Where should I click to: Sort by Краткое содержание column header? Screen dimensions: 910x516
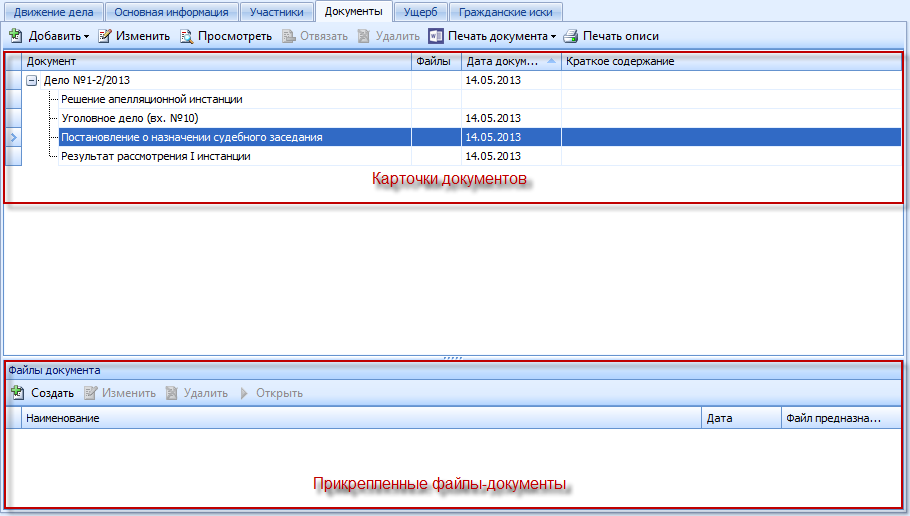pyautogui.click(x=731, y=61)
